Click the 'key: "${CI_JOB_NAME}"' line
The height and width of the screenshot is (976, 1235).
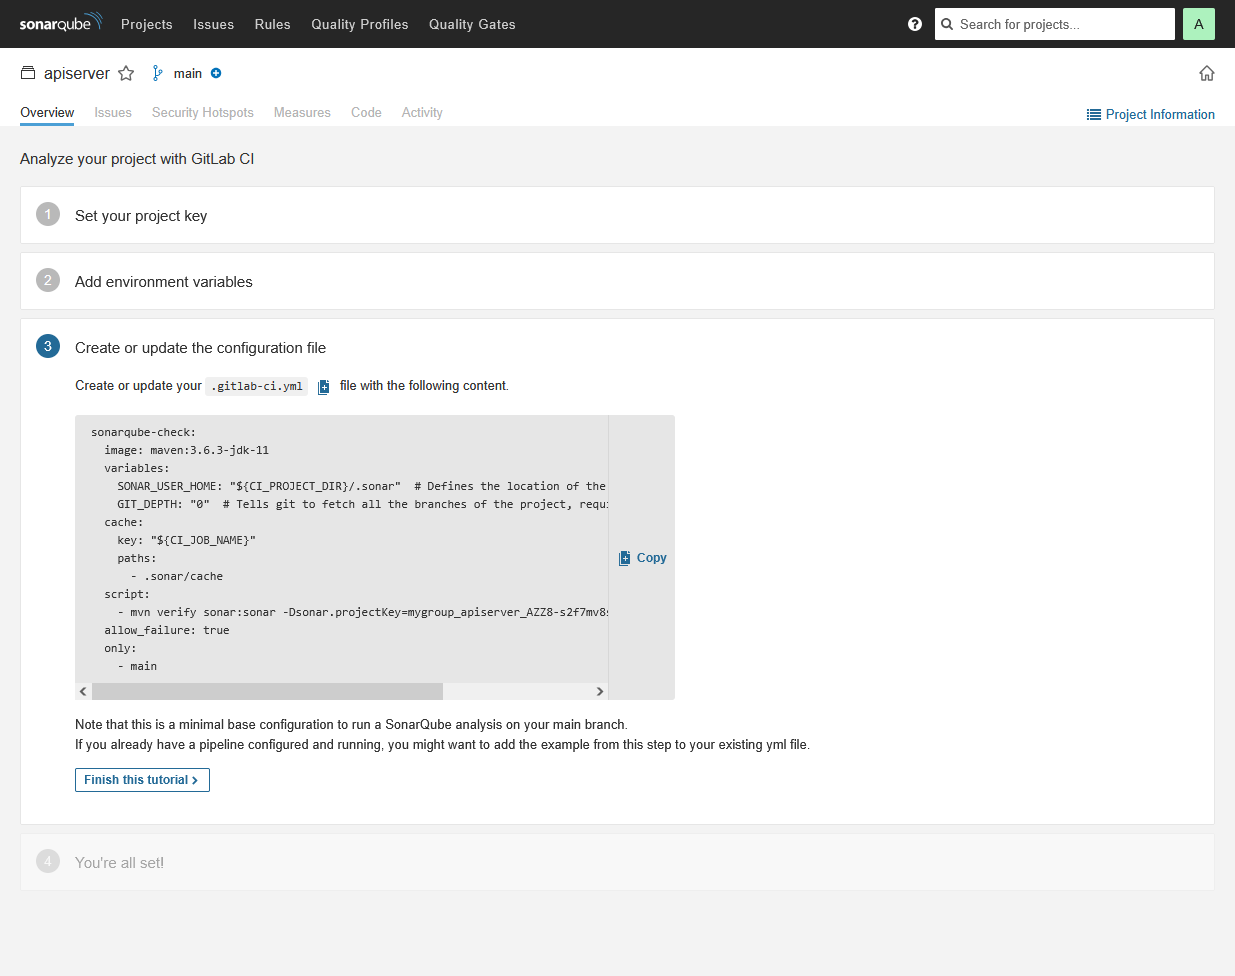(x=186, y=540)
